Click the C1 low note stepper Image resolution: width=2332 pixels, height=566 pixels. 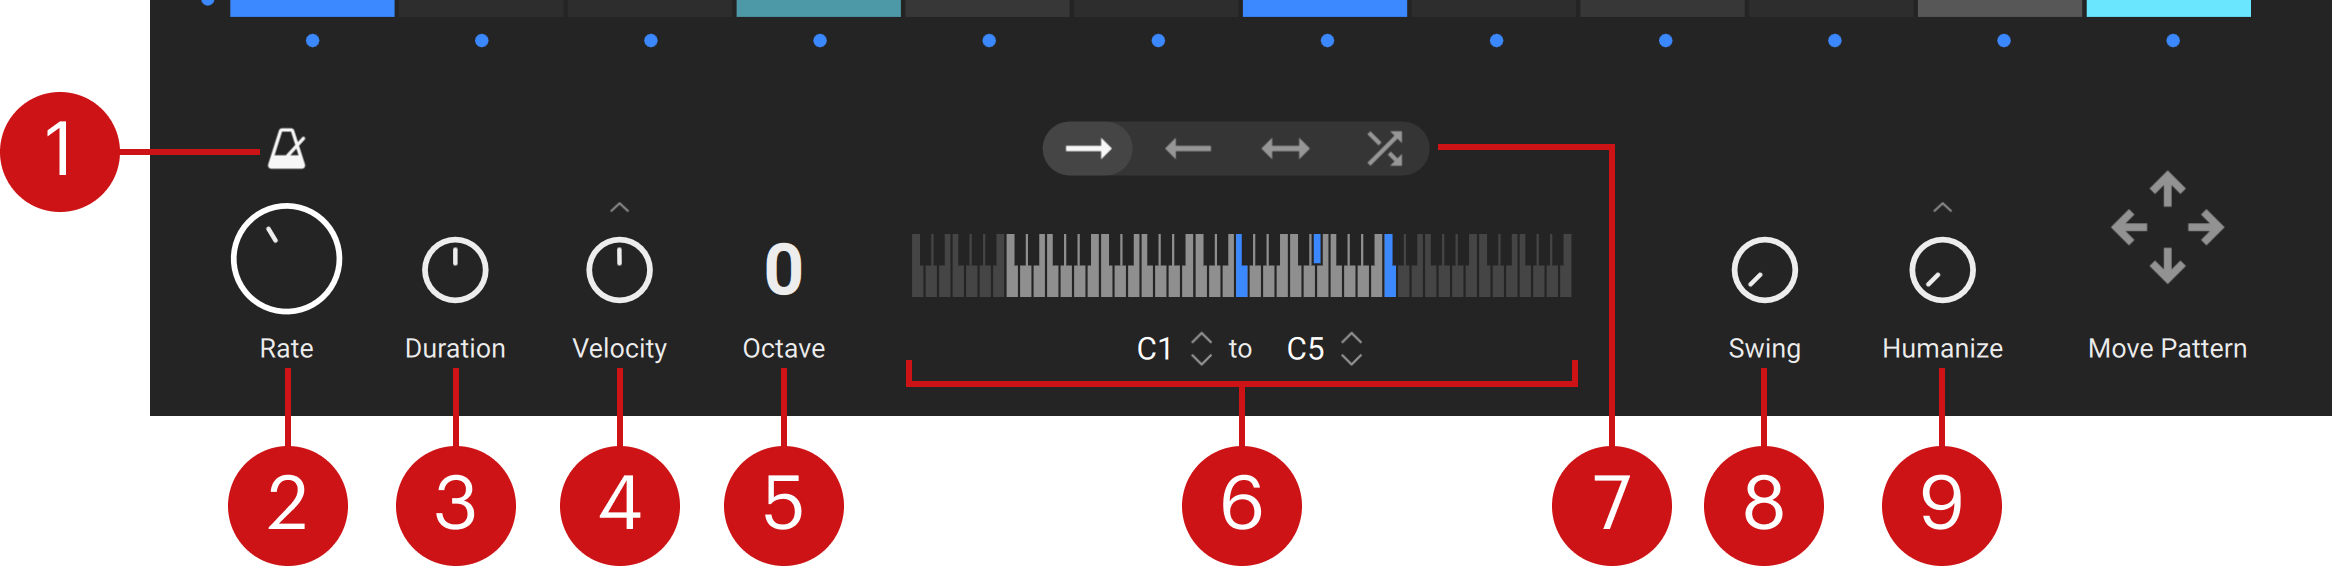[x=1201, y=349]
